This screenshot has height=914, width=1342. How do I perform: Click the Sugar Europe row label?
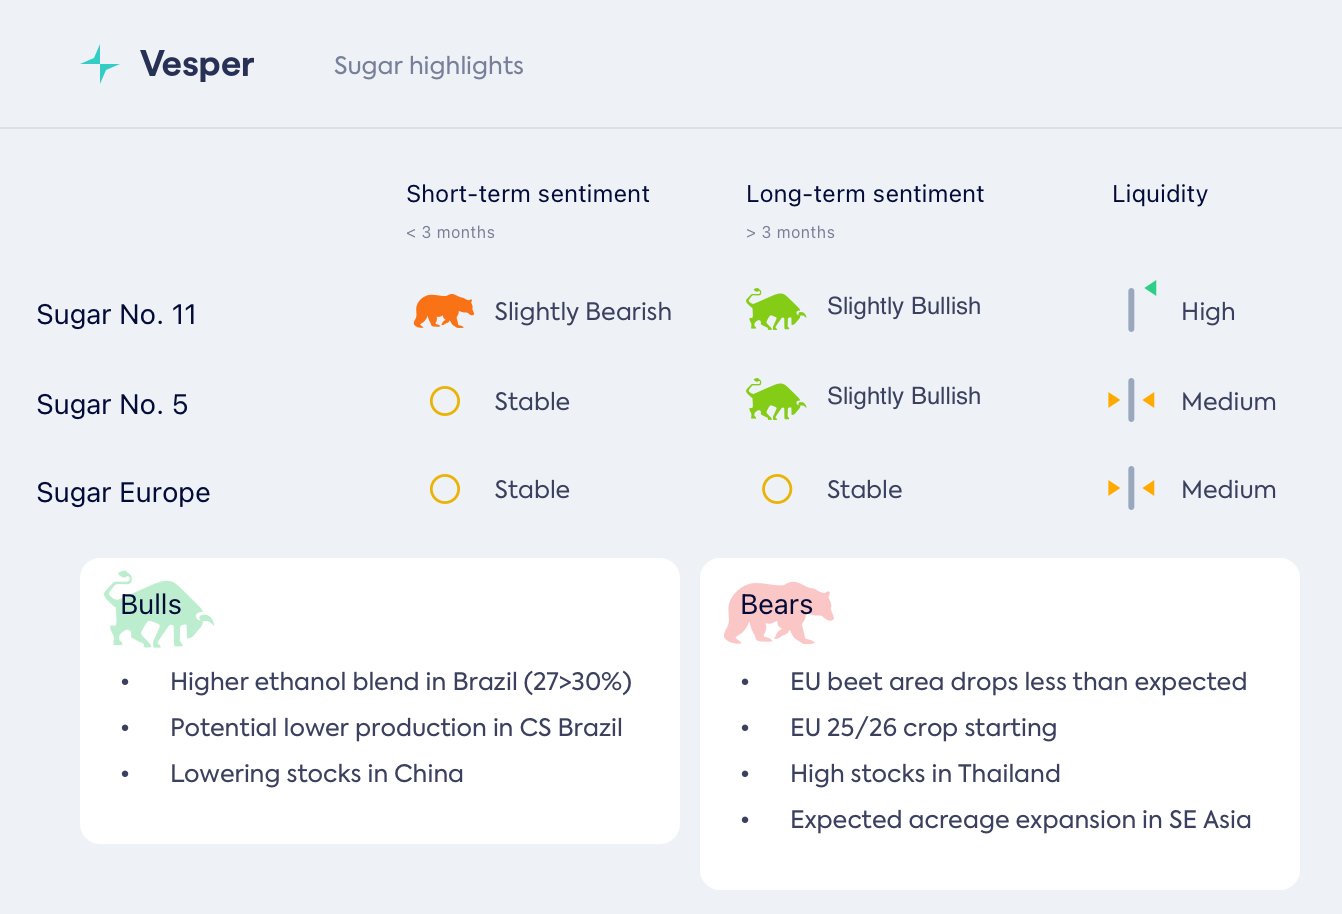coord(123,493)
